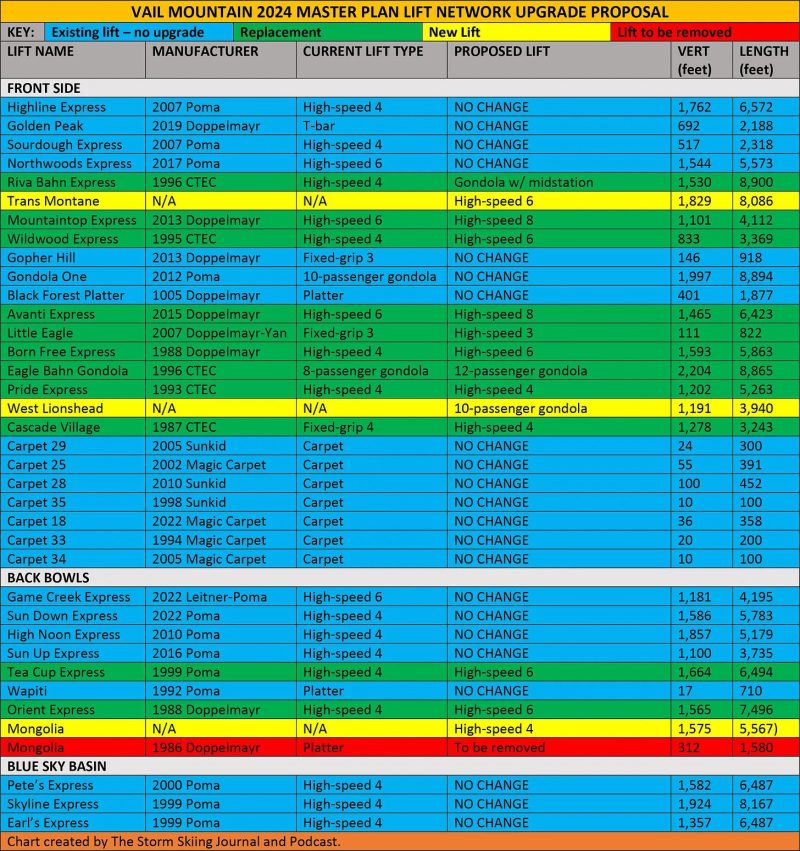Viewport: 800px width, 851px height.
Task: Select vertical value '2,204' for Eagle Bahn Gondola
Action: click(694, 371)
